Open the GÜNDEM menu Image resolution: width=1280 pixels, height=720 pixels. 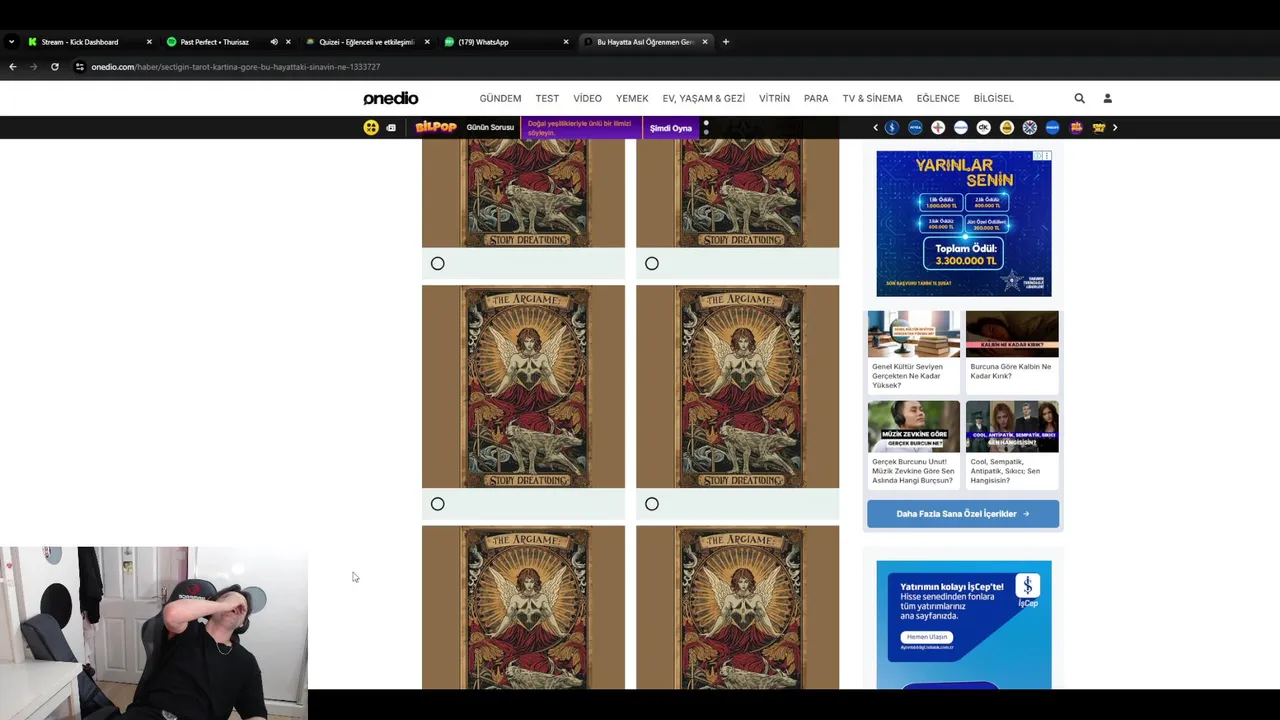pos(500,98)
